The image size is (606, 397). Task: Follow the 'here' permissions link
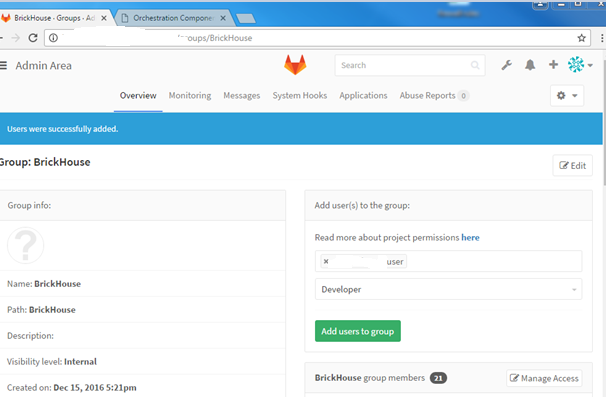coord(470,237)
